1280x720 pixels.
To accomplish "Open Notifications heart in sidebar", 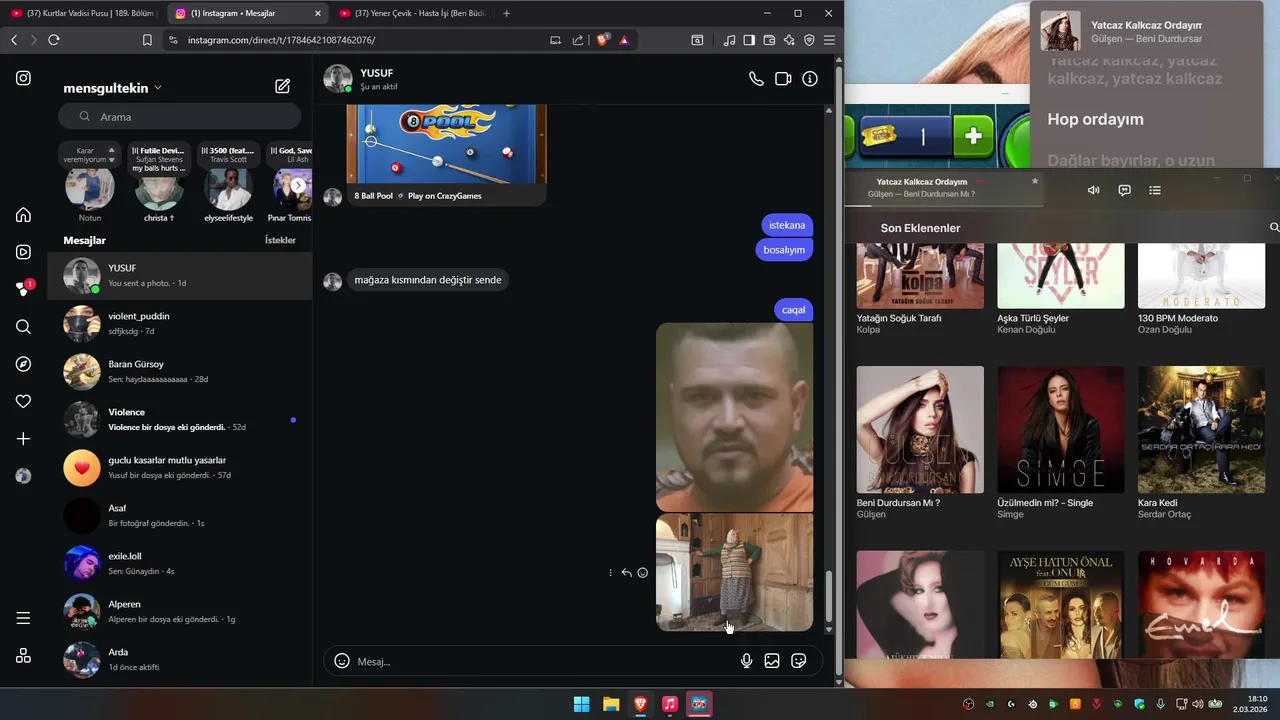I will [x=23, y=401].
